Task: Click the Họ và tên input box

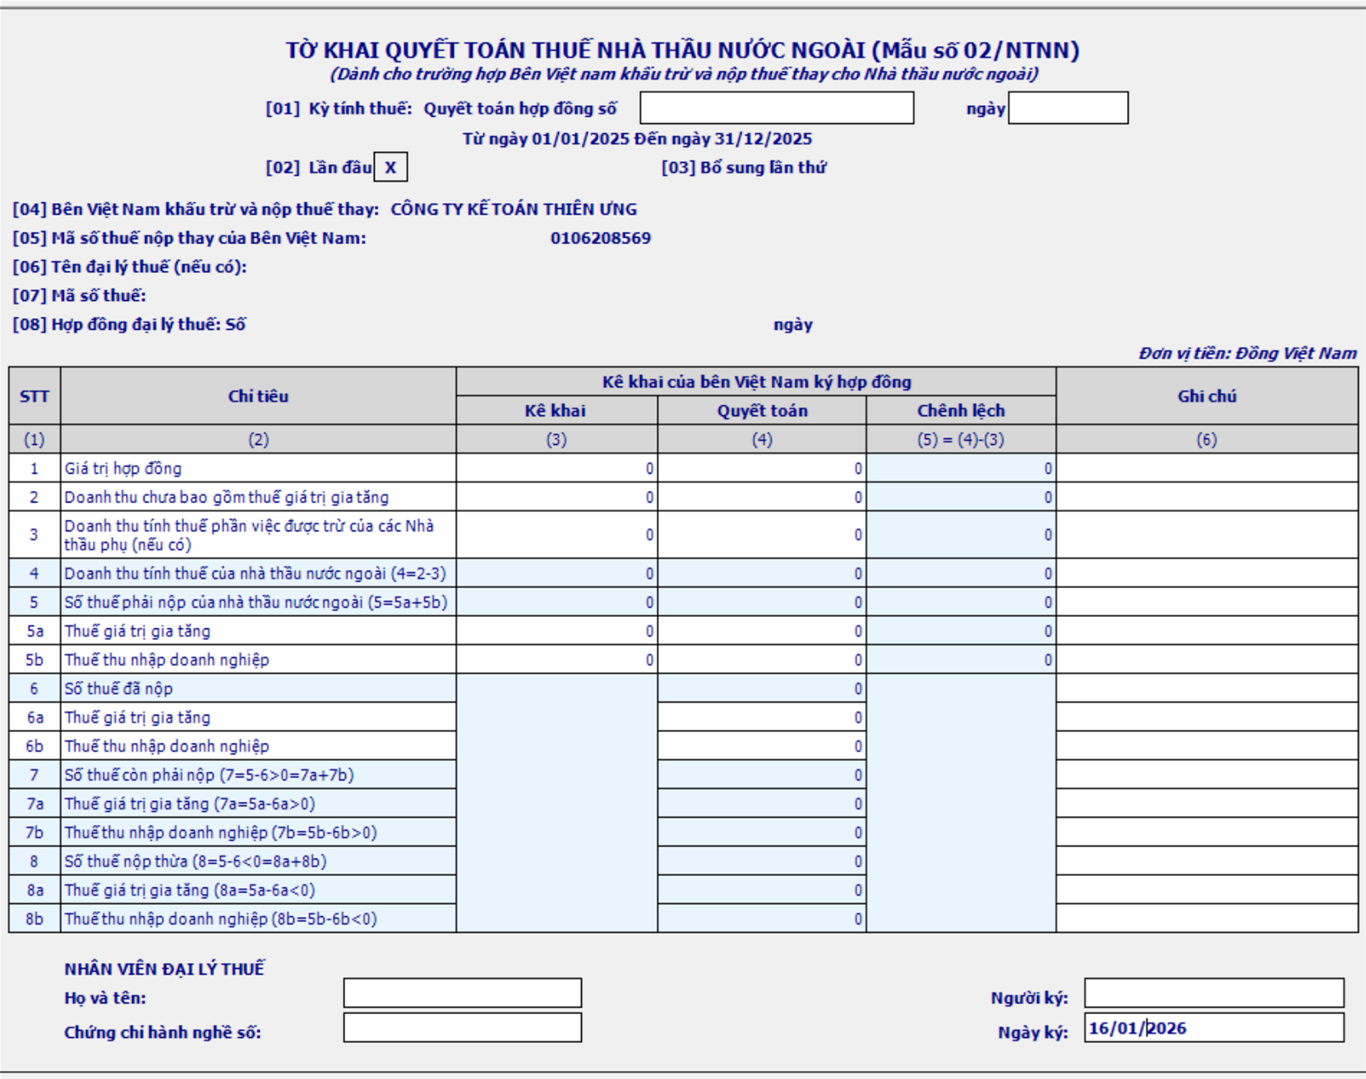Action: [x=462, y=993]
